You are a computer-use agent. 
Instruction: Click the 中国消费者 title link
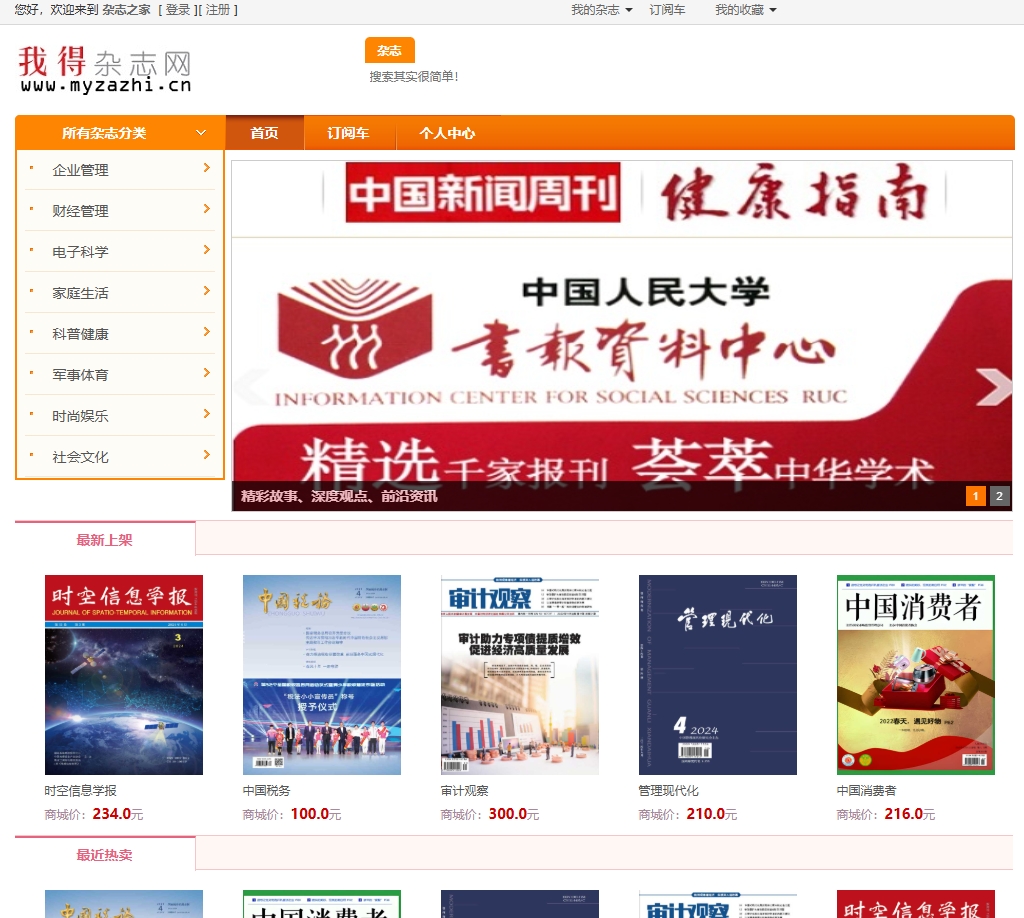(867, 791)
